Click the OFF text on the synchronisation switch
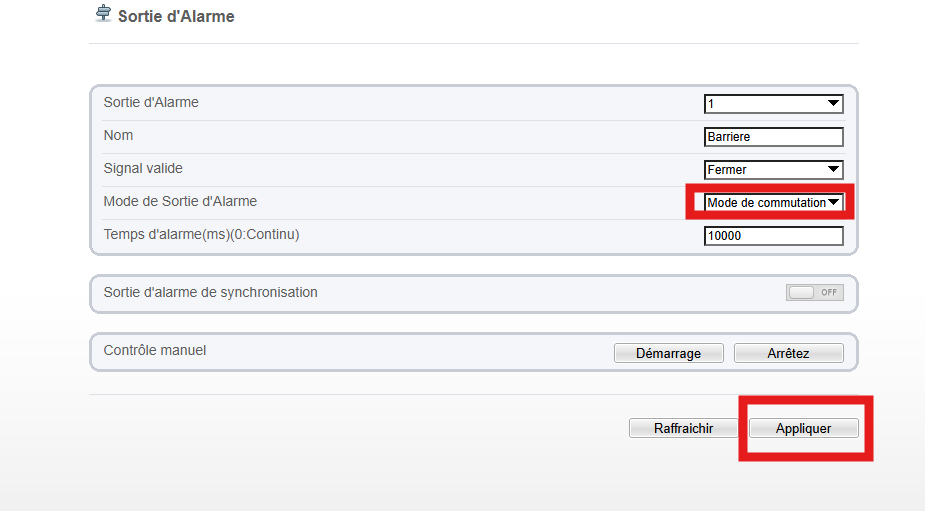Viewport: 925px width, 511px height. point(829,292)
